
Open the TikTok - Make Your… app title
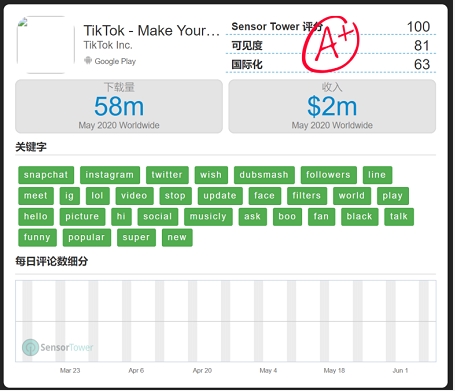pos(151,31)
